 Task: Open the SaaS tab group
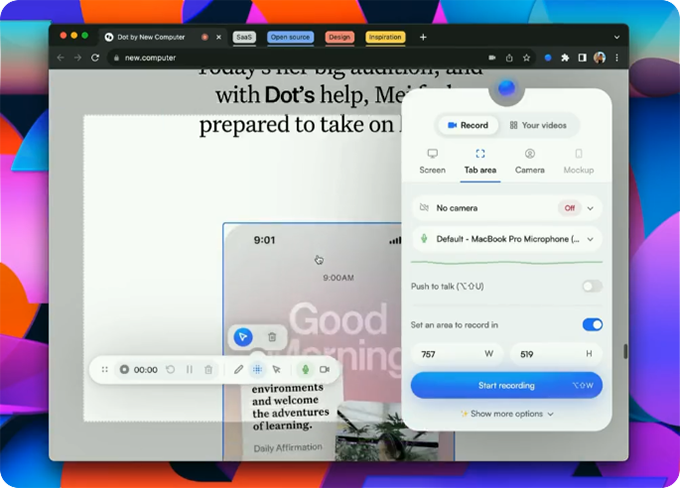(x=244, y=37)
